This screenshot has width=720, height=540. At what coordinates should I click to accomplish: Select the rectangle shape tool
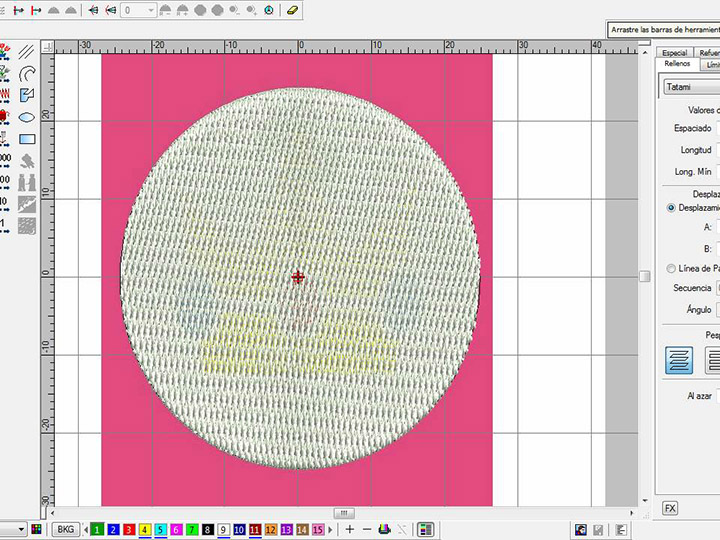point(27,139)
